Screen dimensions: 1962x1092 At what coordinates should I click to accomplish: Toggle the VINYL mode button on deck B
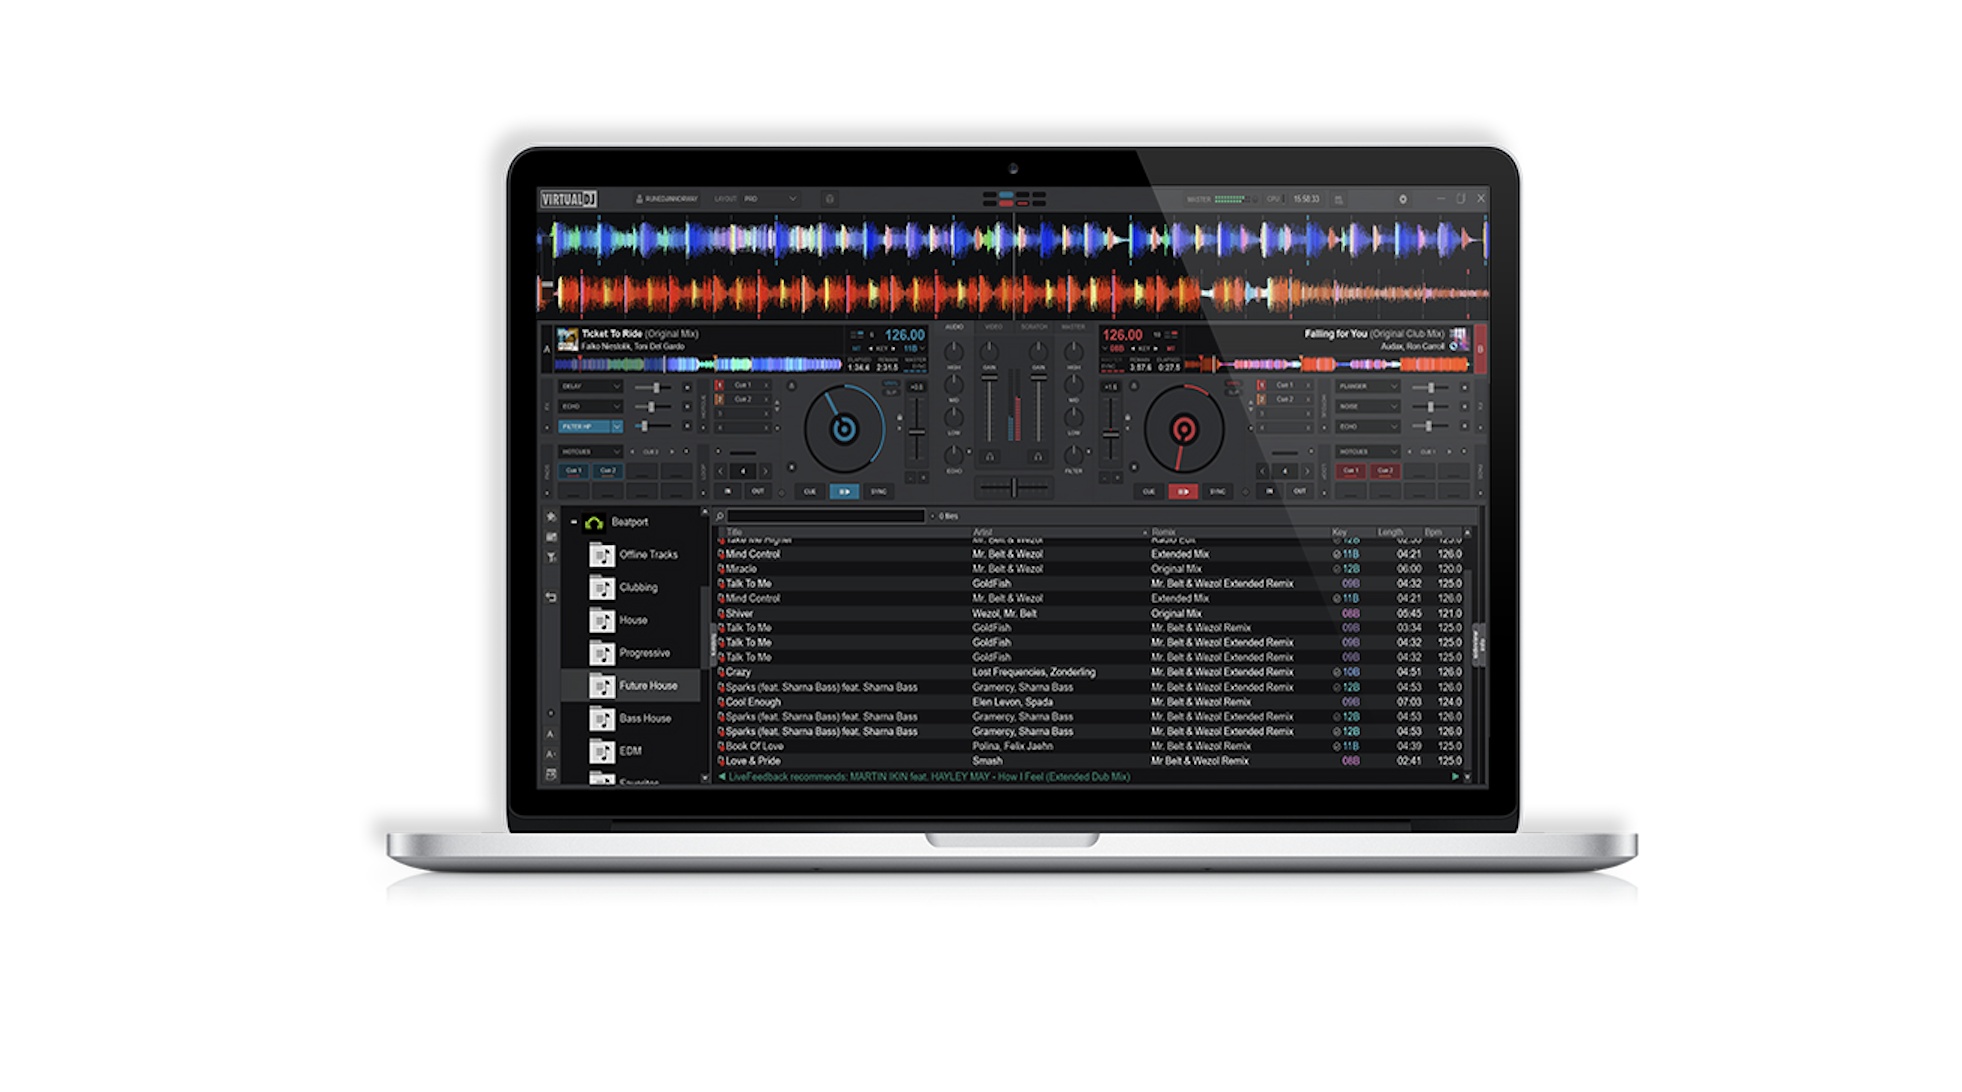(1234, 385)
